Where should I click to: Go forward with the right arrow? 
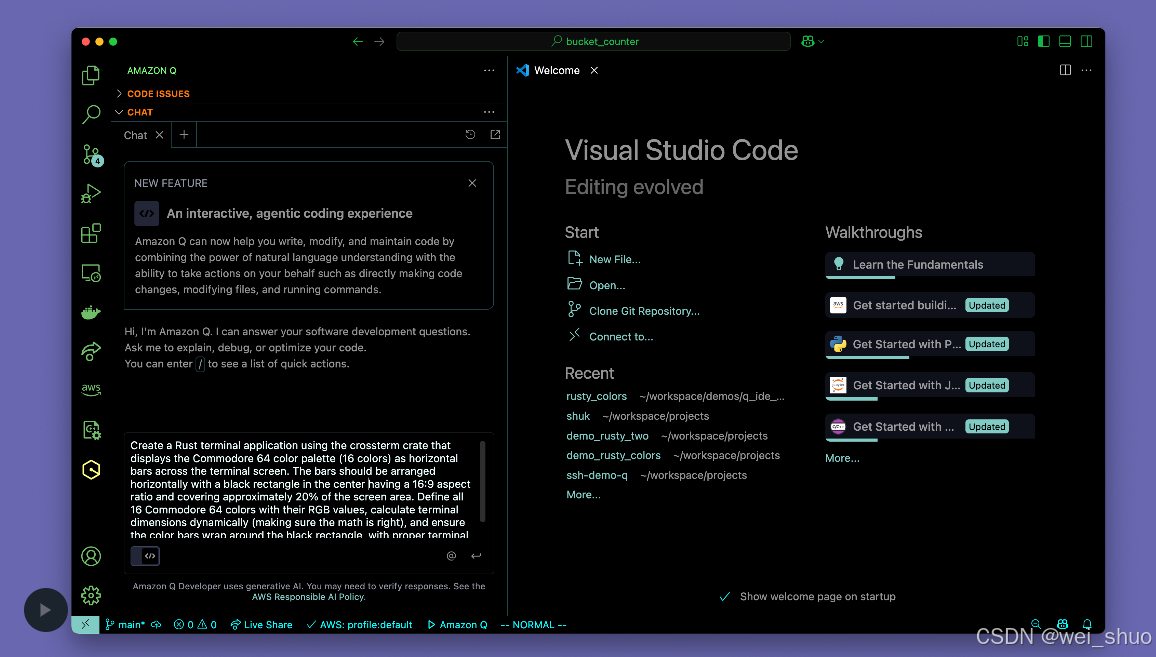click(x=379, y=41)
